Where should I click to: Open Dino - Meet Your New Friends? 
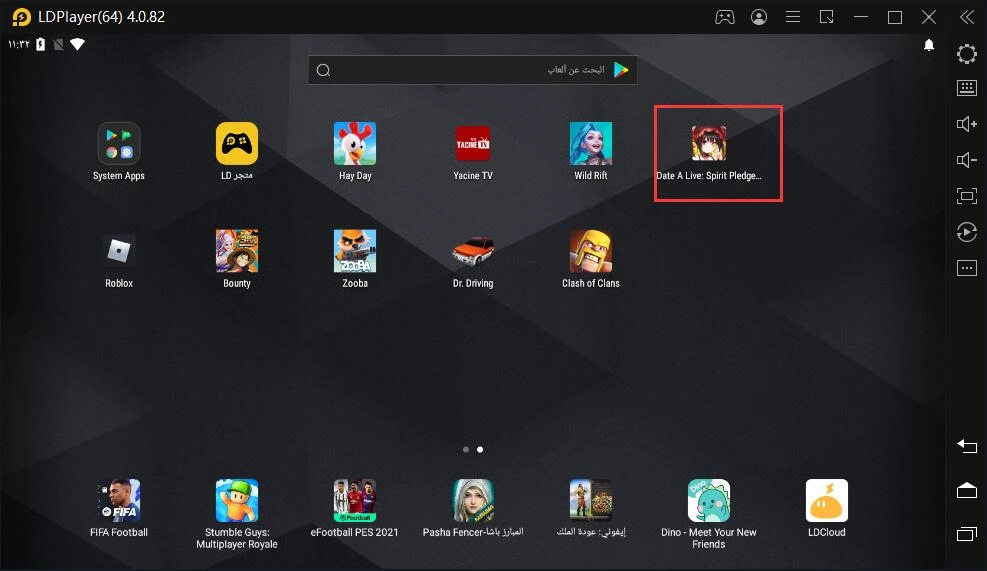[709, 500]
